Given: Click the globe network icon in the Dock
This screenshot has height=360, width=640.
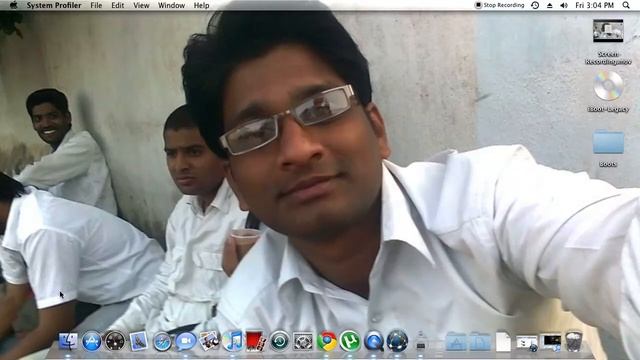Looking at the screenshot, I should [x=397, y=341].
